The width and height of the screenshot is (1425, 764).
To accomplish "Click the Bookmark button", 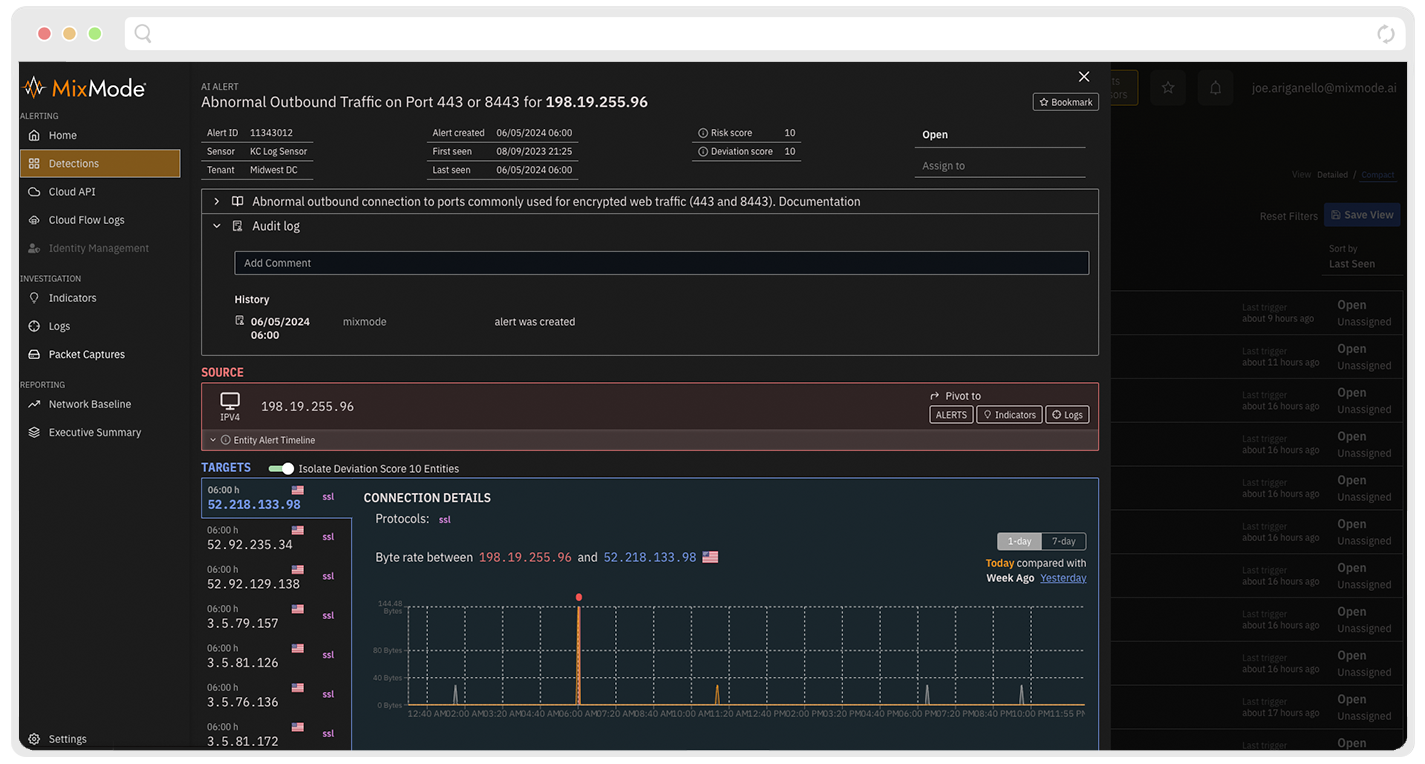I will click(x=1065, y=102).
